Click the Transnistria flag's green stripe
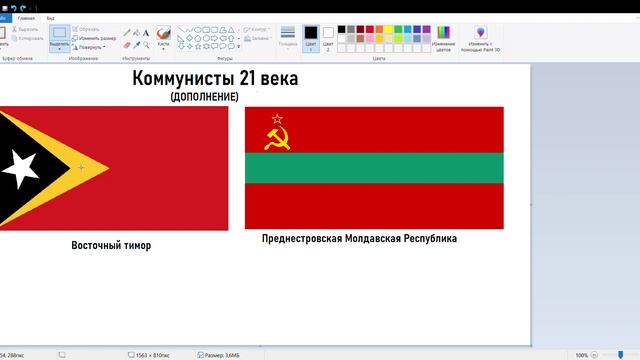Viewport: 640px width, 360px height. coord(374,168)
